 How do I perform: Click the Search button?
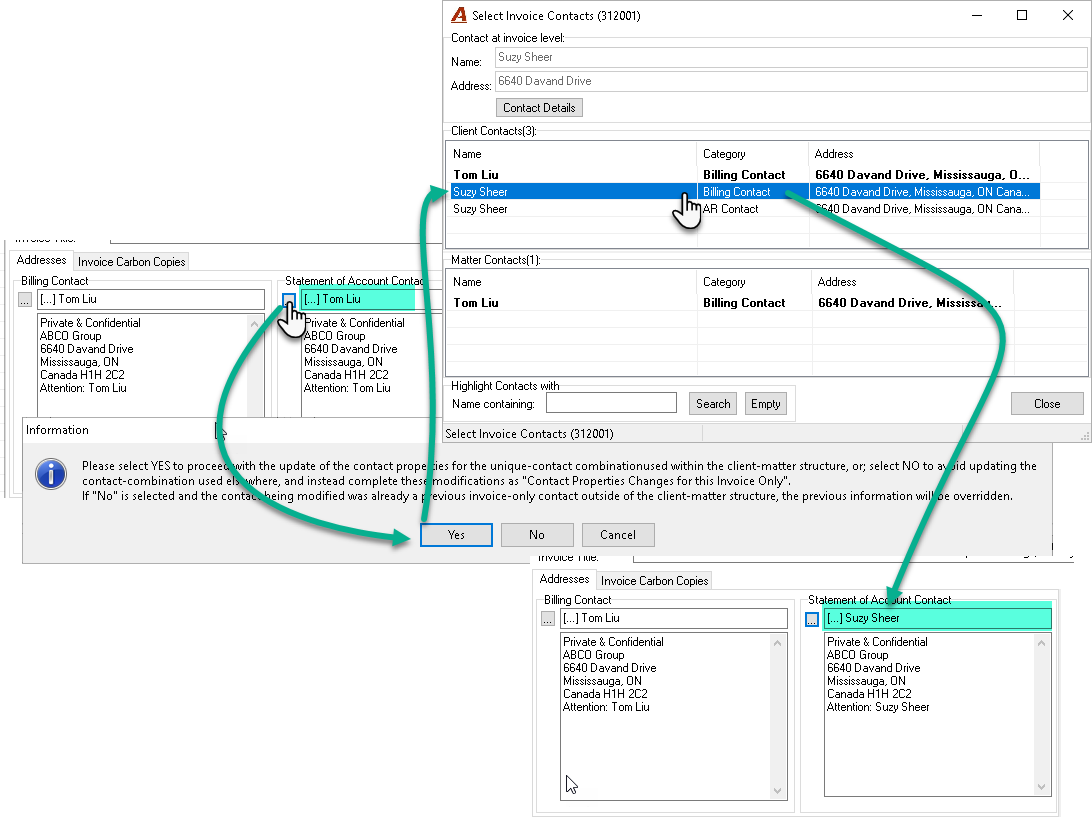[713, 404]
